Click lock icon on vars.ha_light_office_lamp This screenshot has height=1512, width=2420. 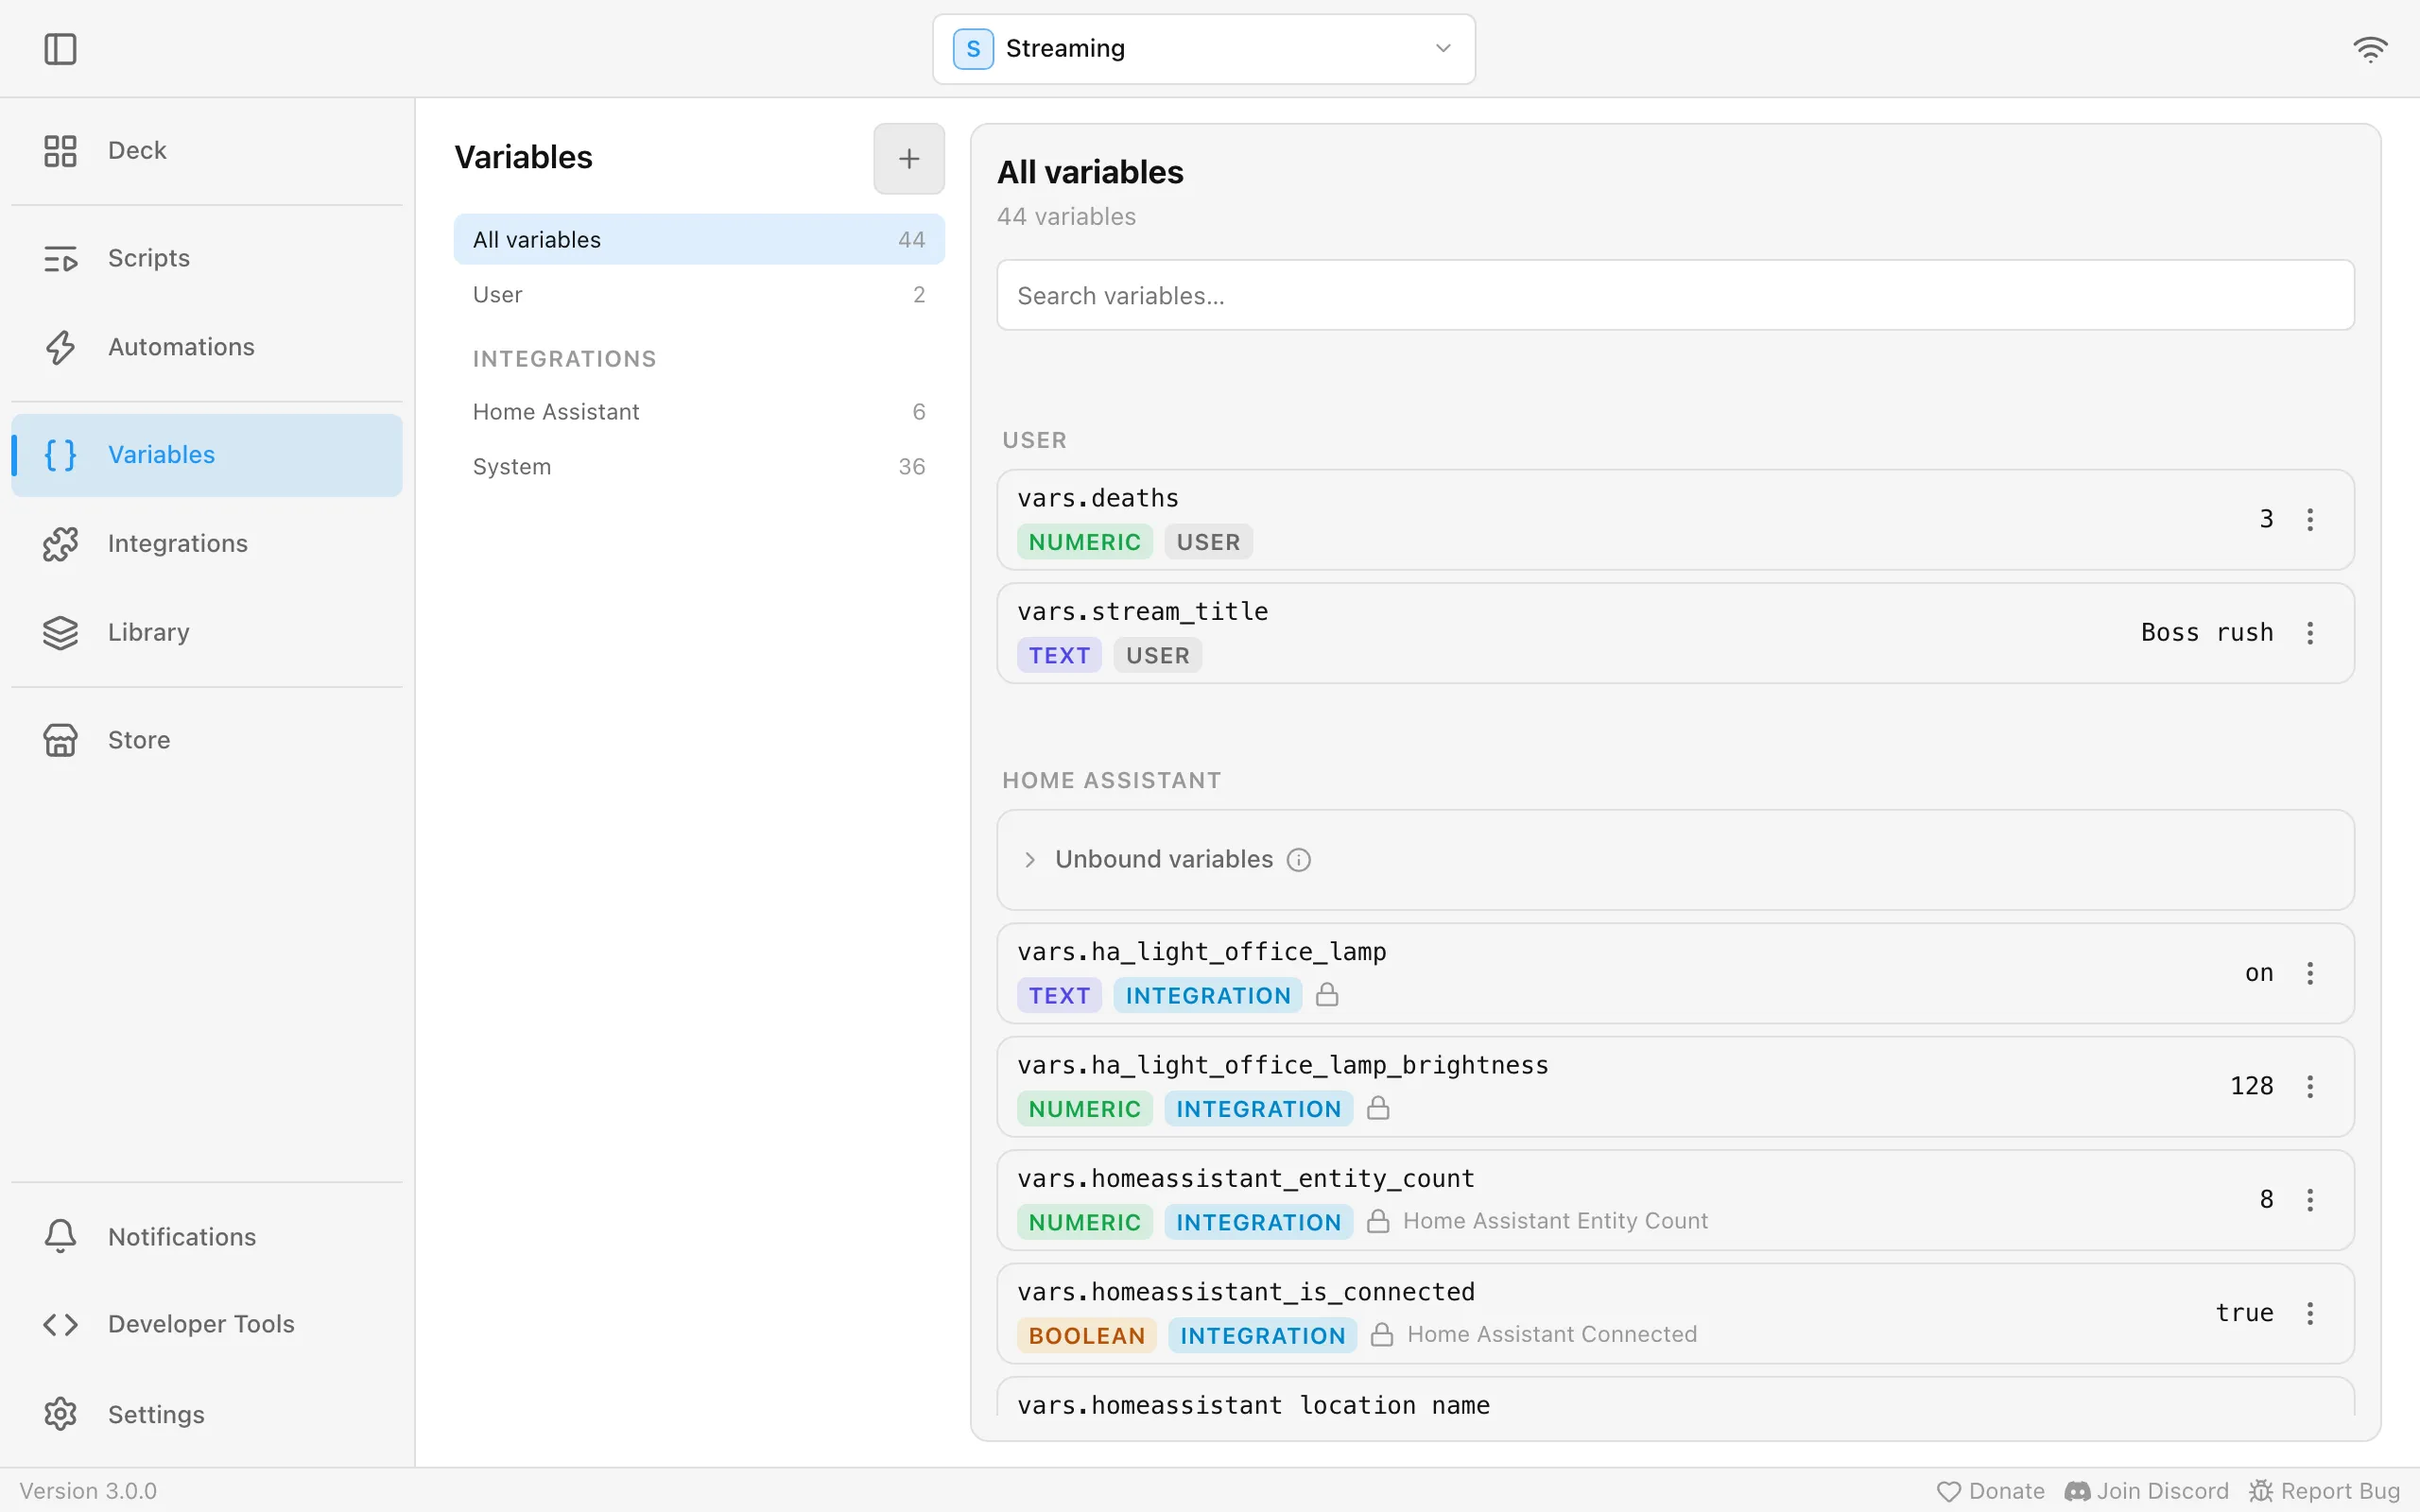tap(1327, 995)
